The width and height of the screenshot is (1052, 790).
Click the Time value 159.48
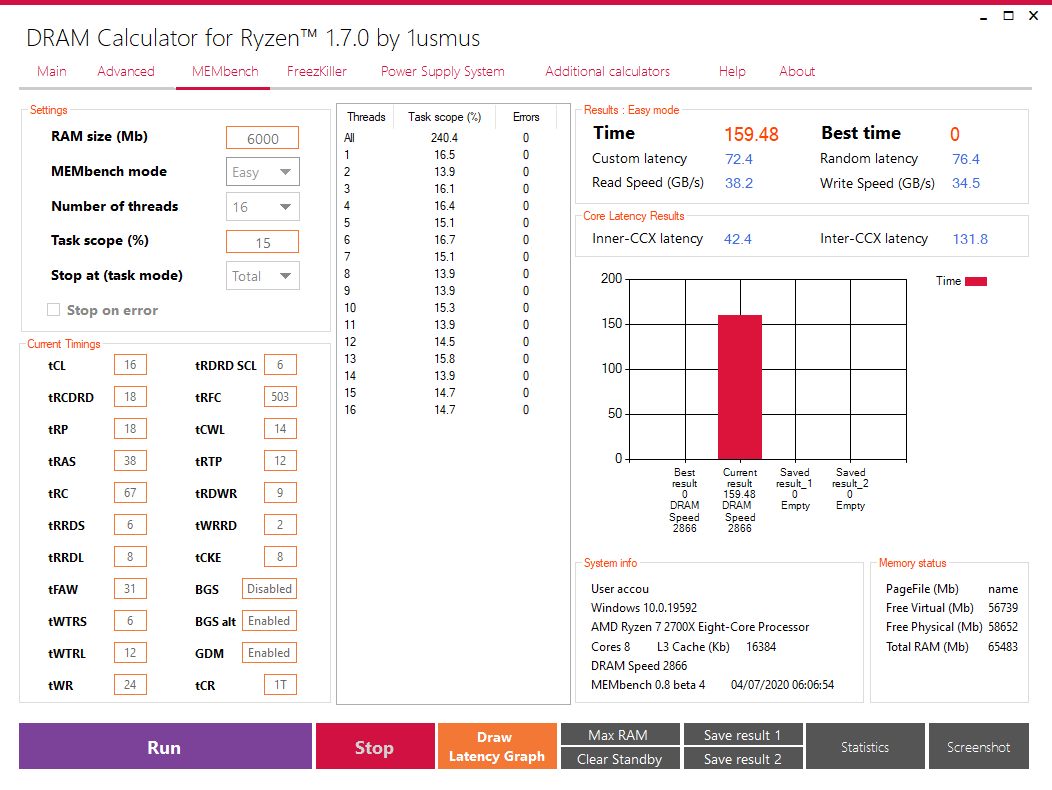(x=751, y=134)
